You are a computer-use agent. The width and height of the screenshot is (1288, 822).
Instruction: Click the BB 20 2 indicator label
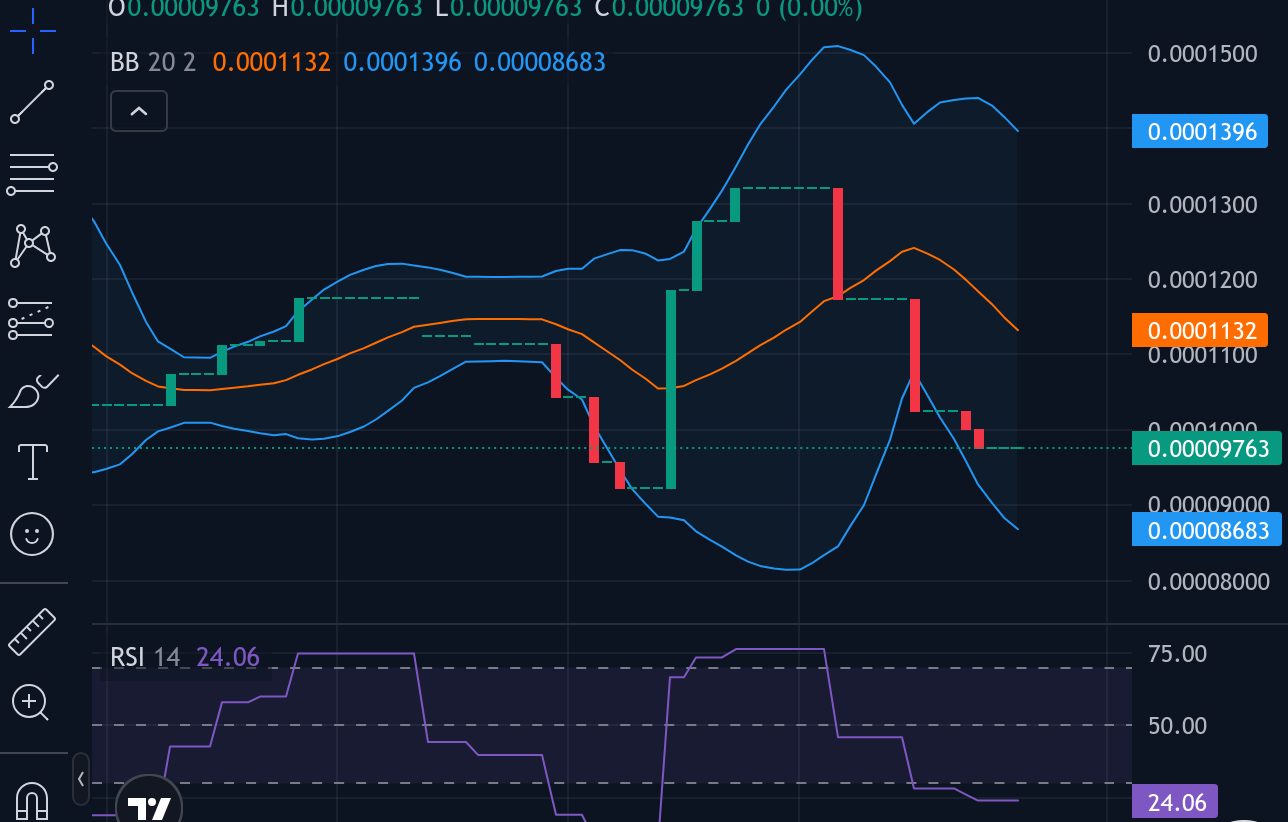pos(153,62)
